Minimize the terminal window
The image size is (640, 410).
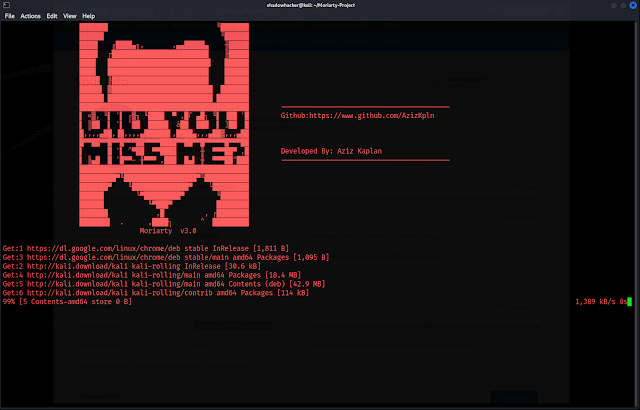click(x=613, y=5)
